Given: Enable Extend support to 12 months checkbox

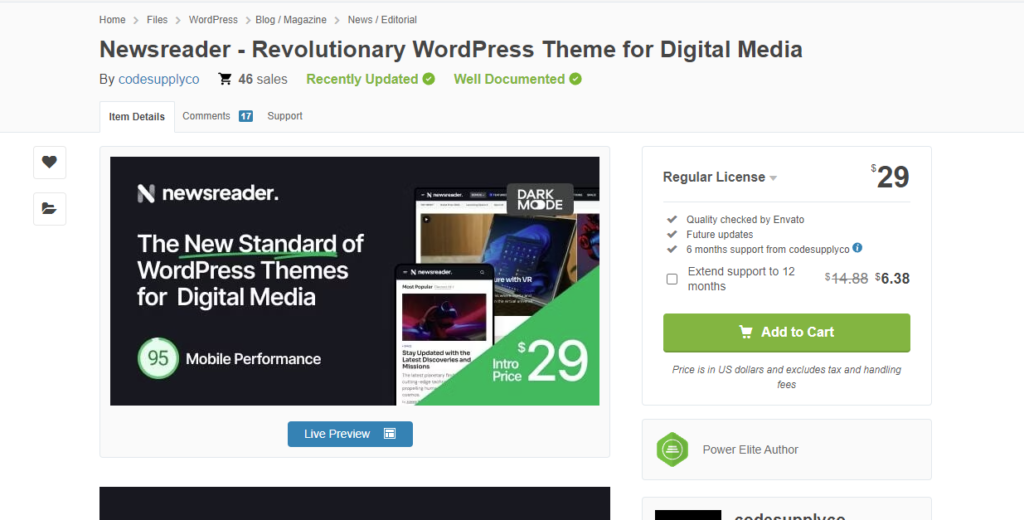Looking at the screenshot, I should pyautogui.click(x=672, y=279).
